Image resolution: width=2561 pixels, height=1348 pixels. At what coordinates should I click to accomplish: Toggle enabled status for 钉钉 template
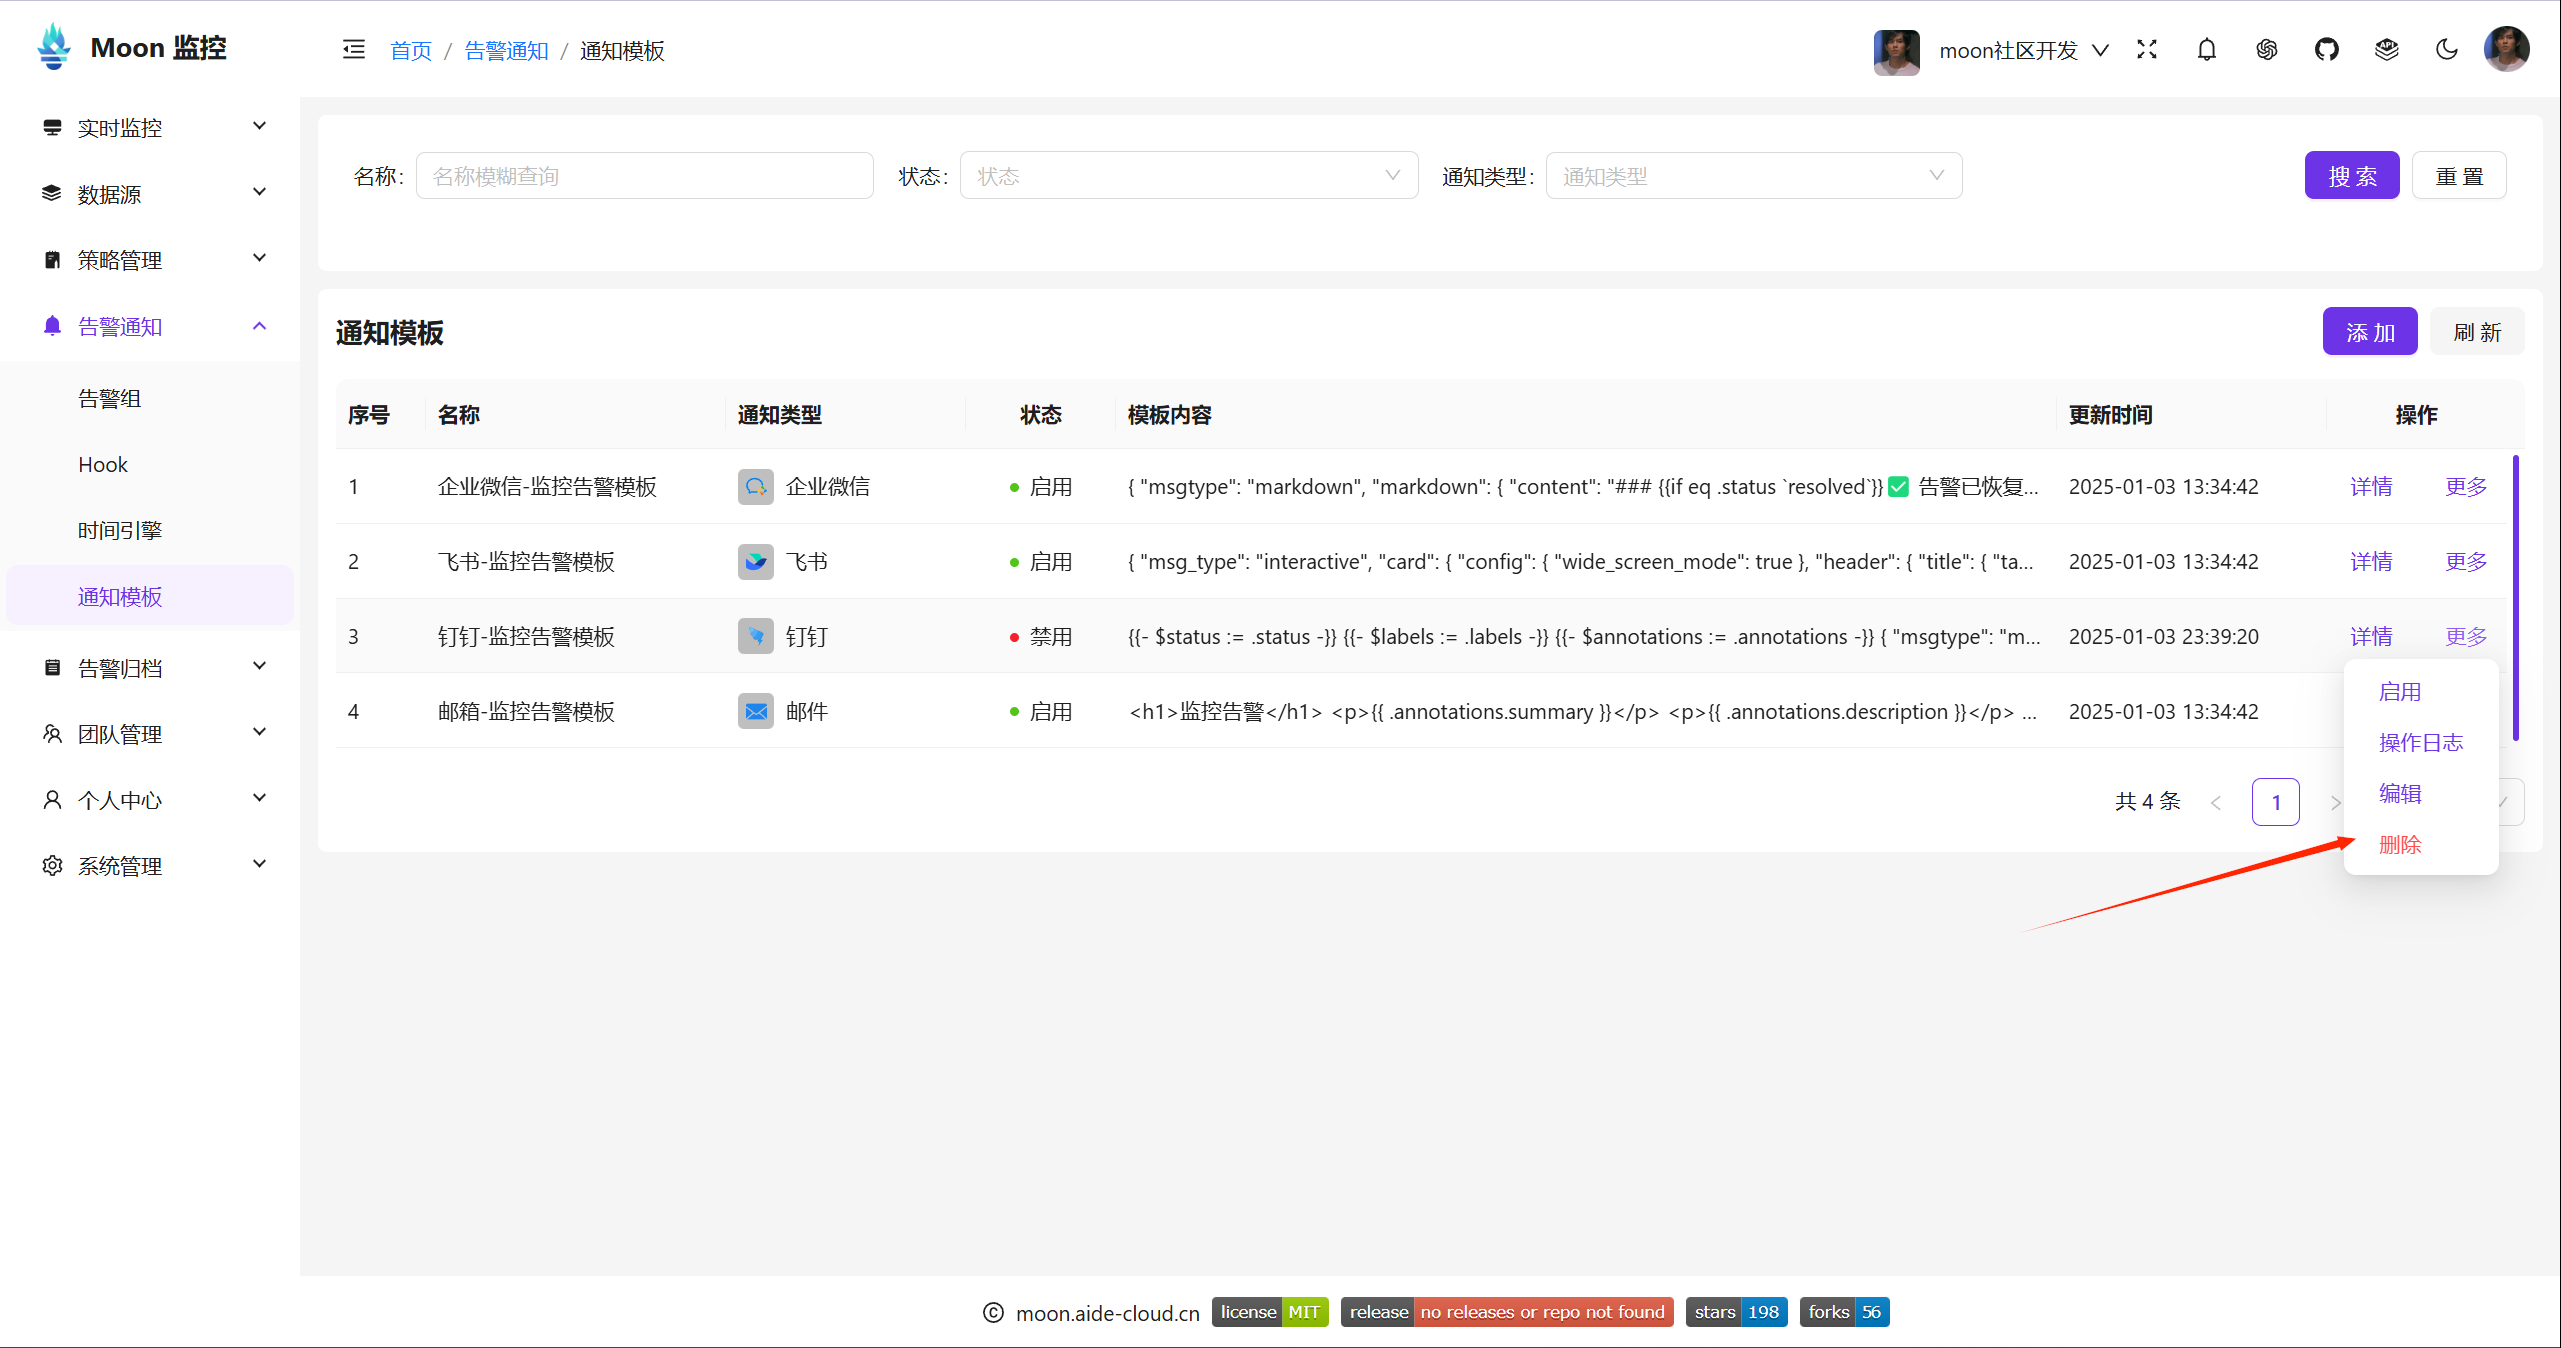pyautogui.click(x=2403, y=691)
